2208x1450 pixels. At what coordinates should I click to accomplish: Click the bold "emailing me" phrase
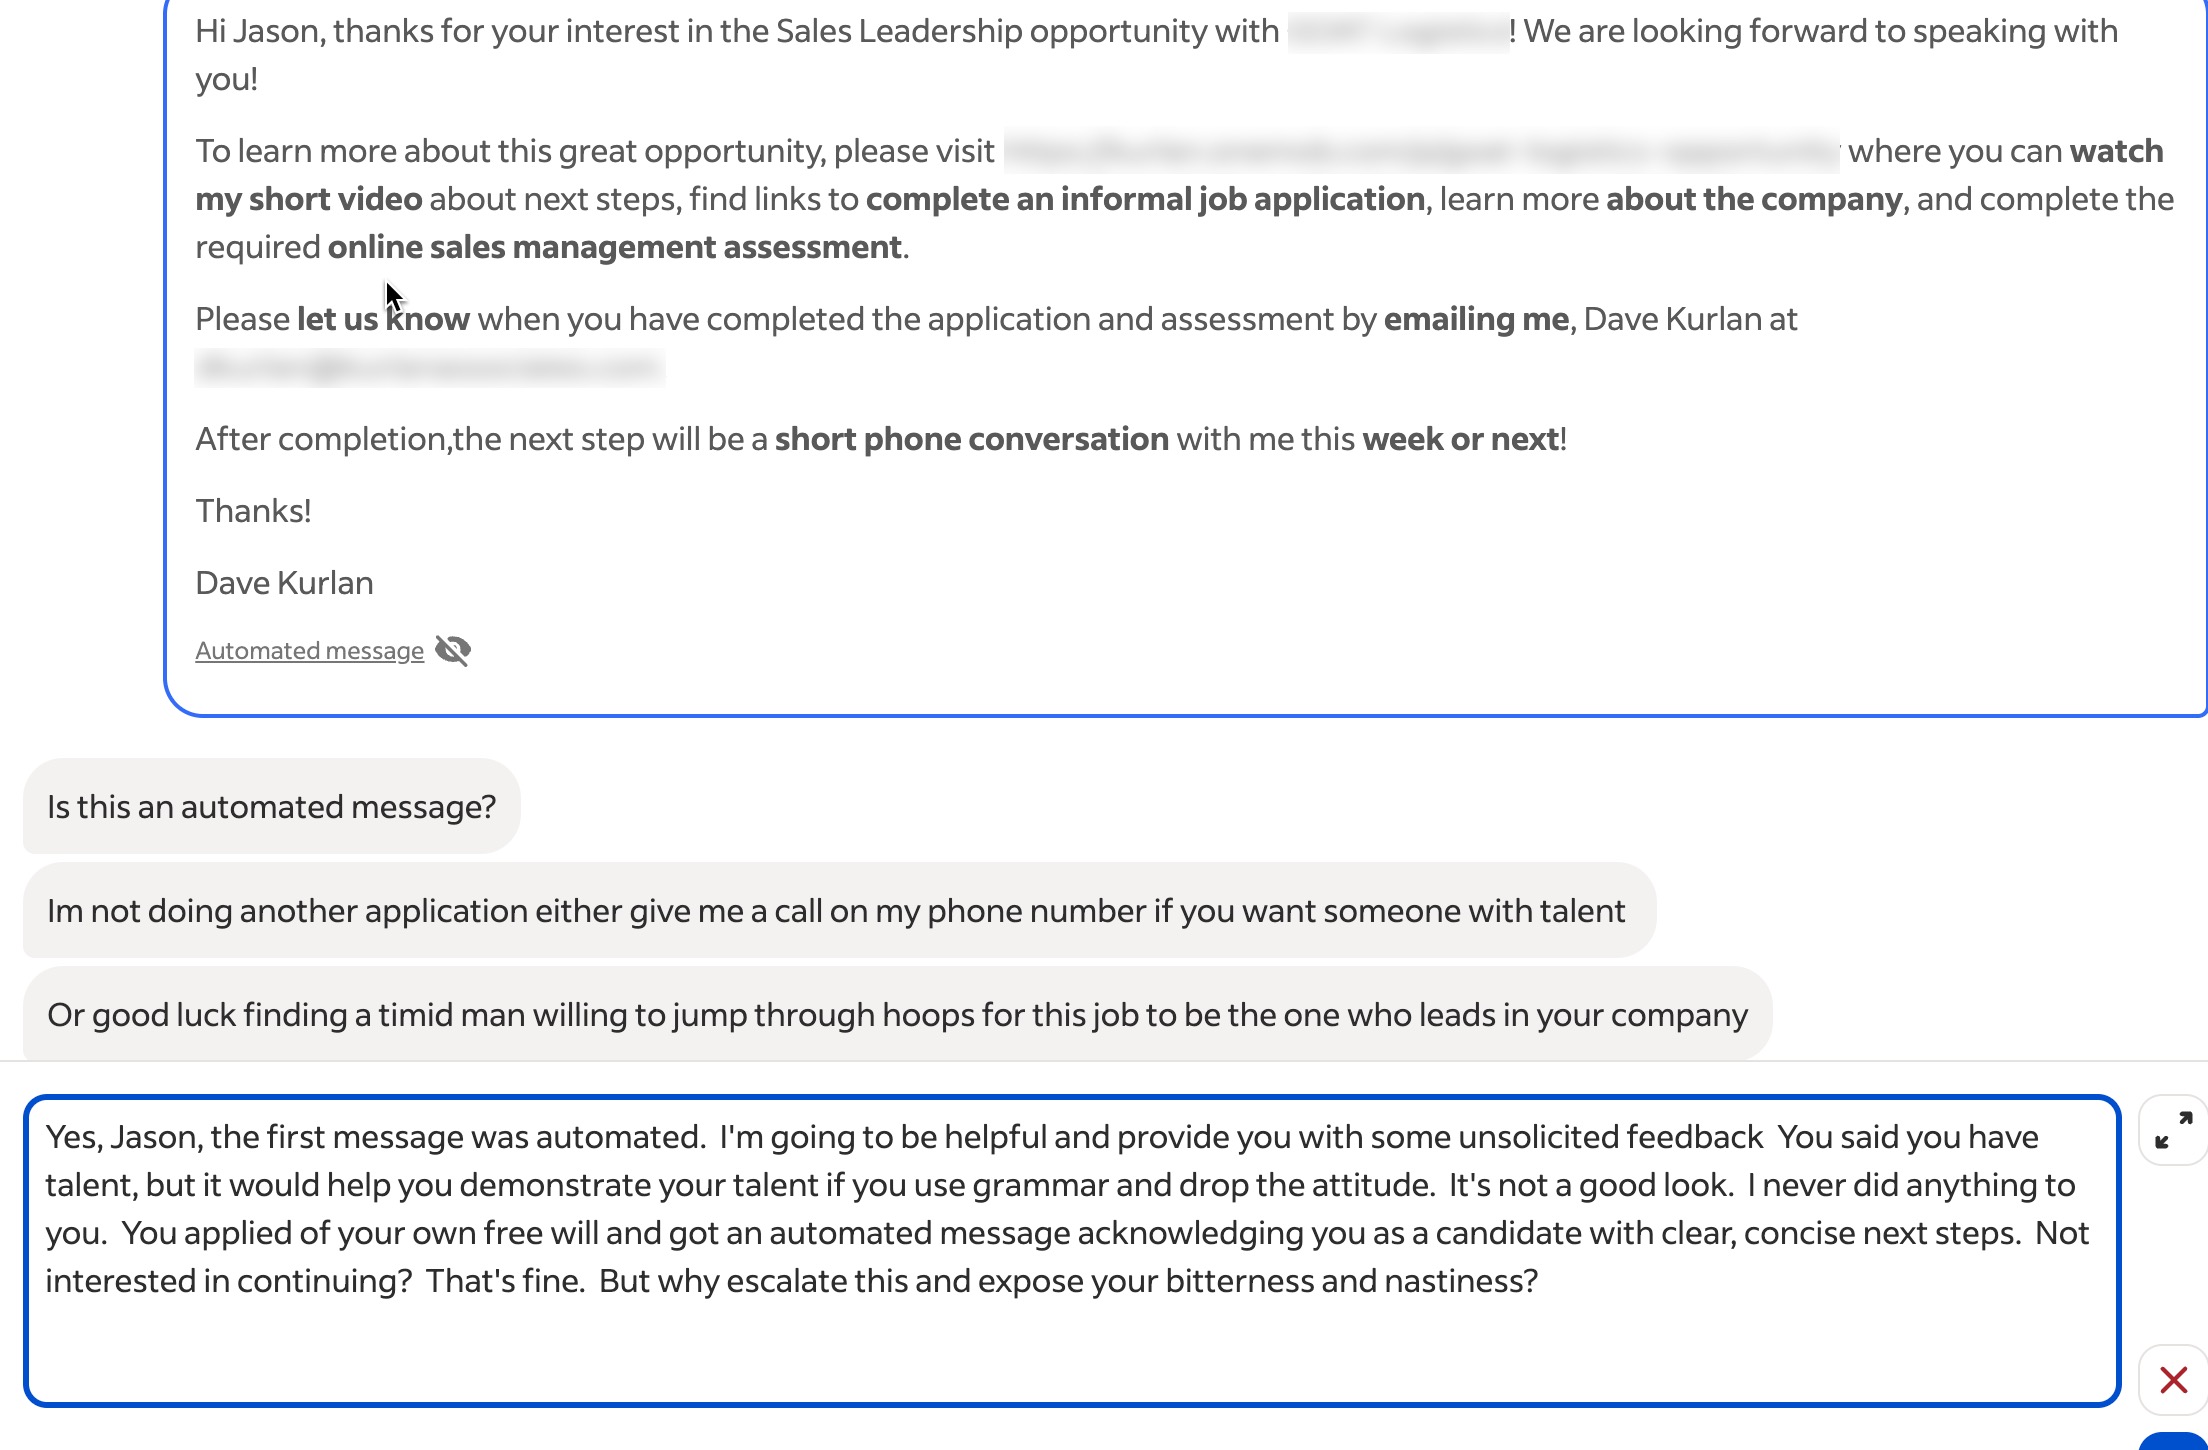point(1476,319)
